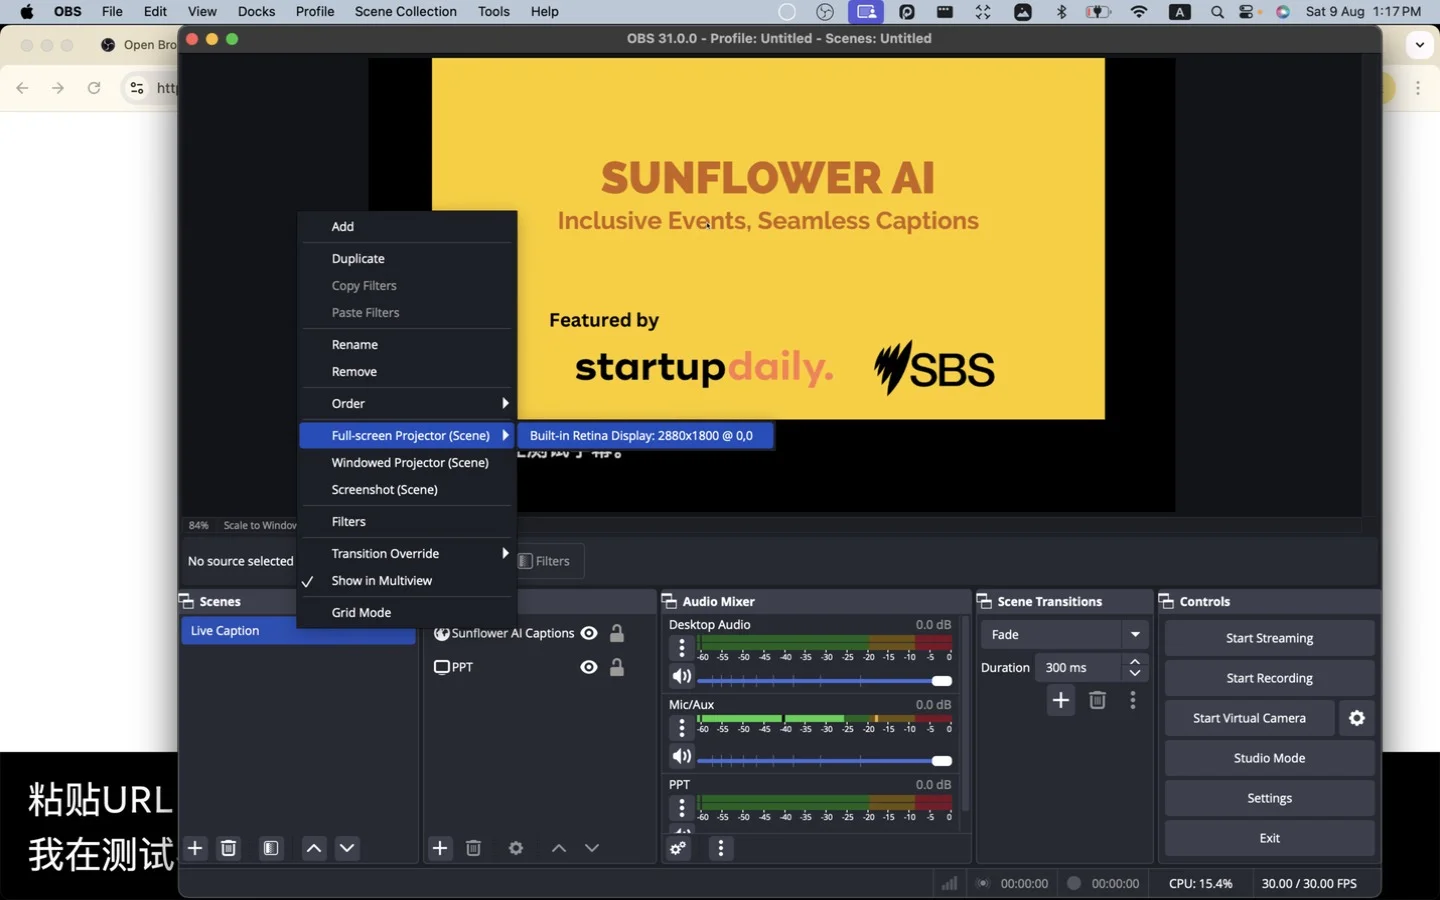Click Duration 300 ms input field
1440x900 pixels.
tap(1080, 668)
